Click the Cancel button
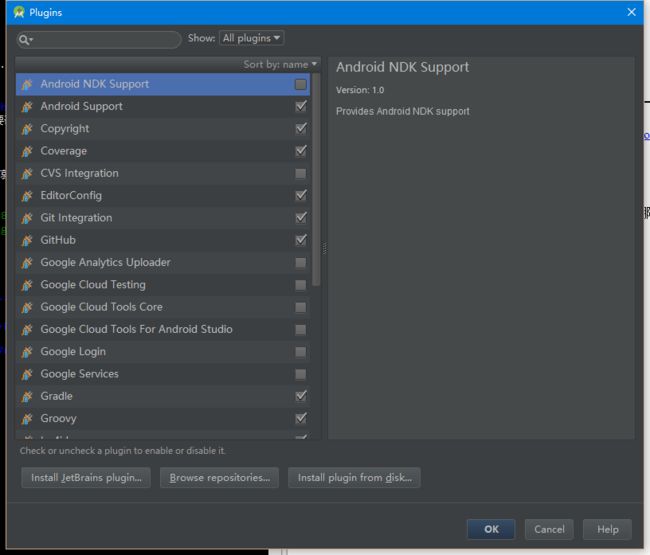This screenshot has width=650, height=555. pos(549,529)
